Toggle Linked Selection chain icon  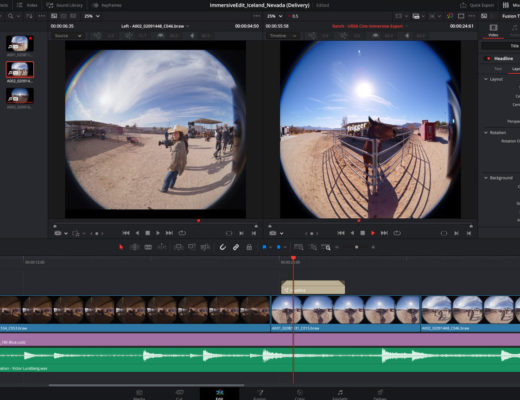pos(236,247)
